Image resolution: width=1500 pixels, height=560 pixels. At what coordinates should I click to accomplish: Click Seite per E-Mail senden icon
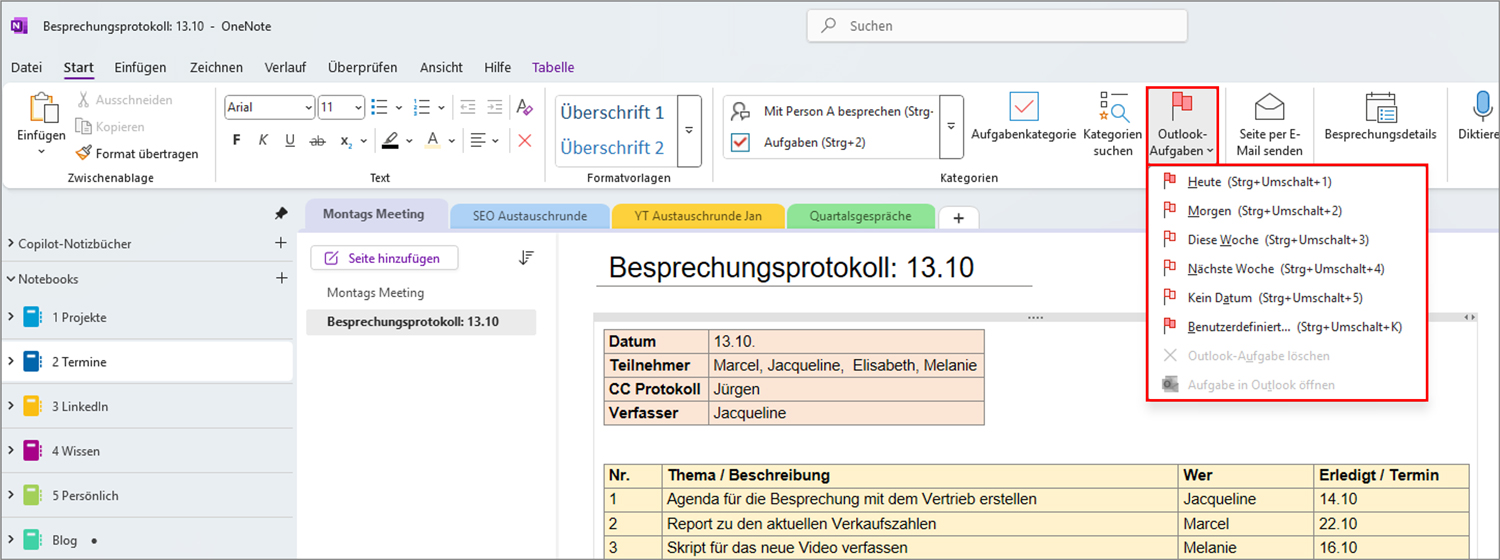tap(1270, 107)
